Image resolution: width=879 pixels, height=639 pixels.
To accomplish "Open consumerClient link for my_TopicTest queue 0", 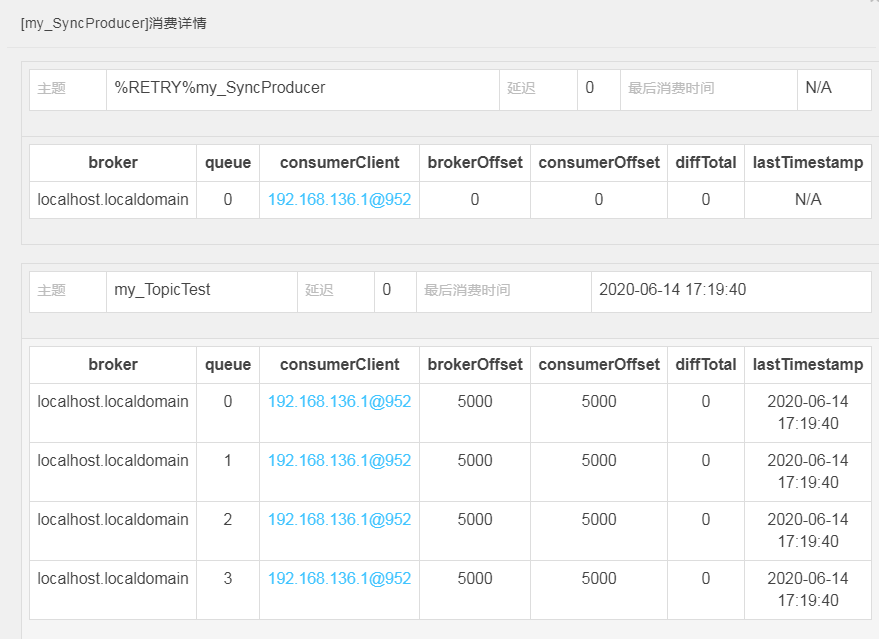I will pyautogui.click(x=339, y=401).
